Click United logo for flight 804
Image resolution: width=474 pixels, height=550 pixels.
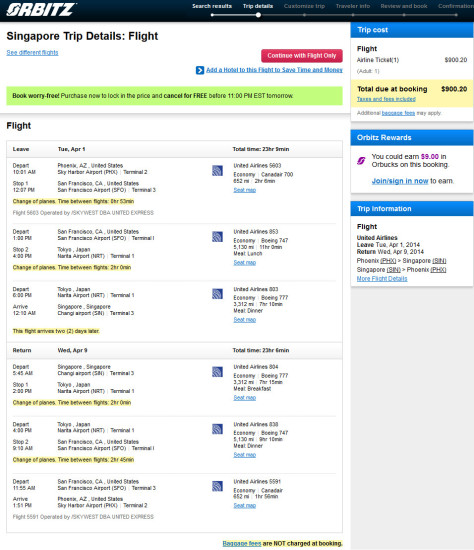(218, 372)
